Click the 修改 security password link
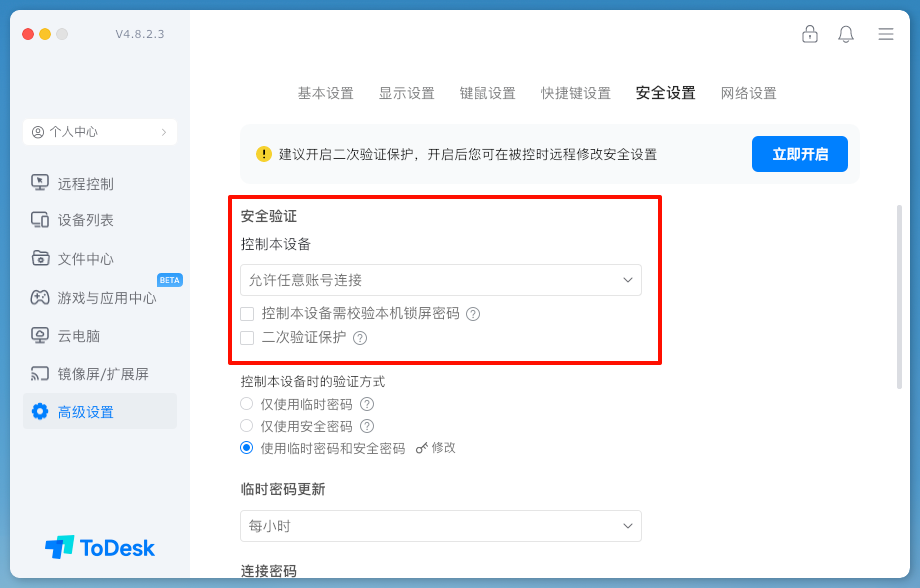920x588 pixels. (x=436, y=448)
